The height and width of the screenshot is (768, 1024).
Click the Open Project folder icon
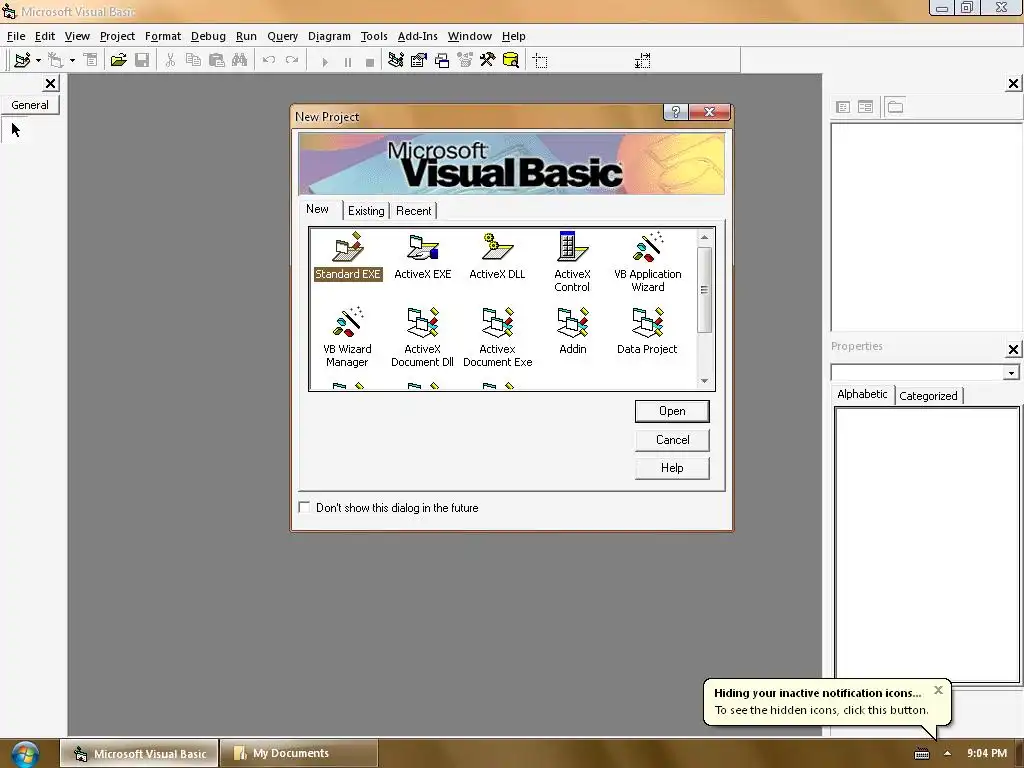coord(119,61)
